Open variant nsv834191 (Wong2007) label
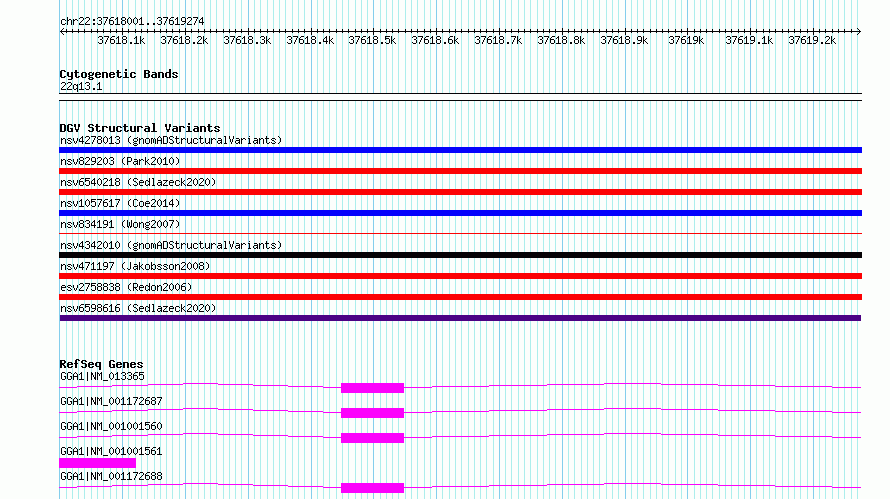The height and width of the screenshot is (499, 890). 120,224
